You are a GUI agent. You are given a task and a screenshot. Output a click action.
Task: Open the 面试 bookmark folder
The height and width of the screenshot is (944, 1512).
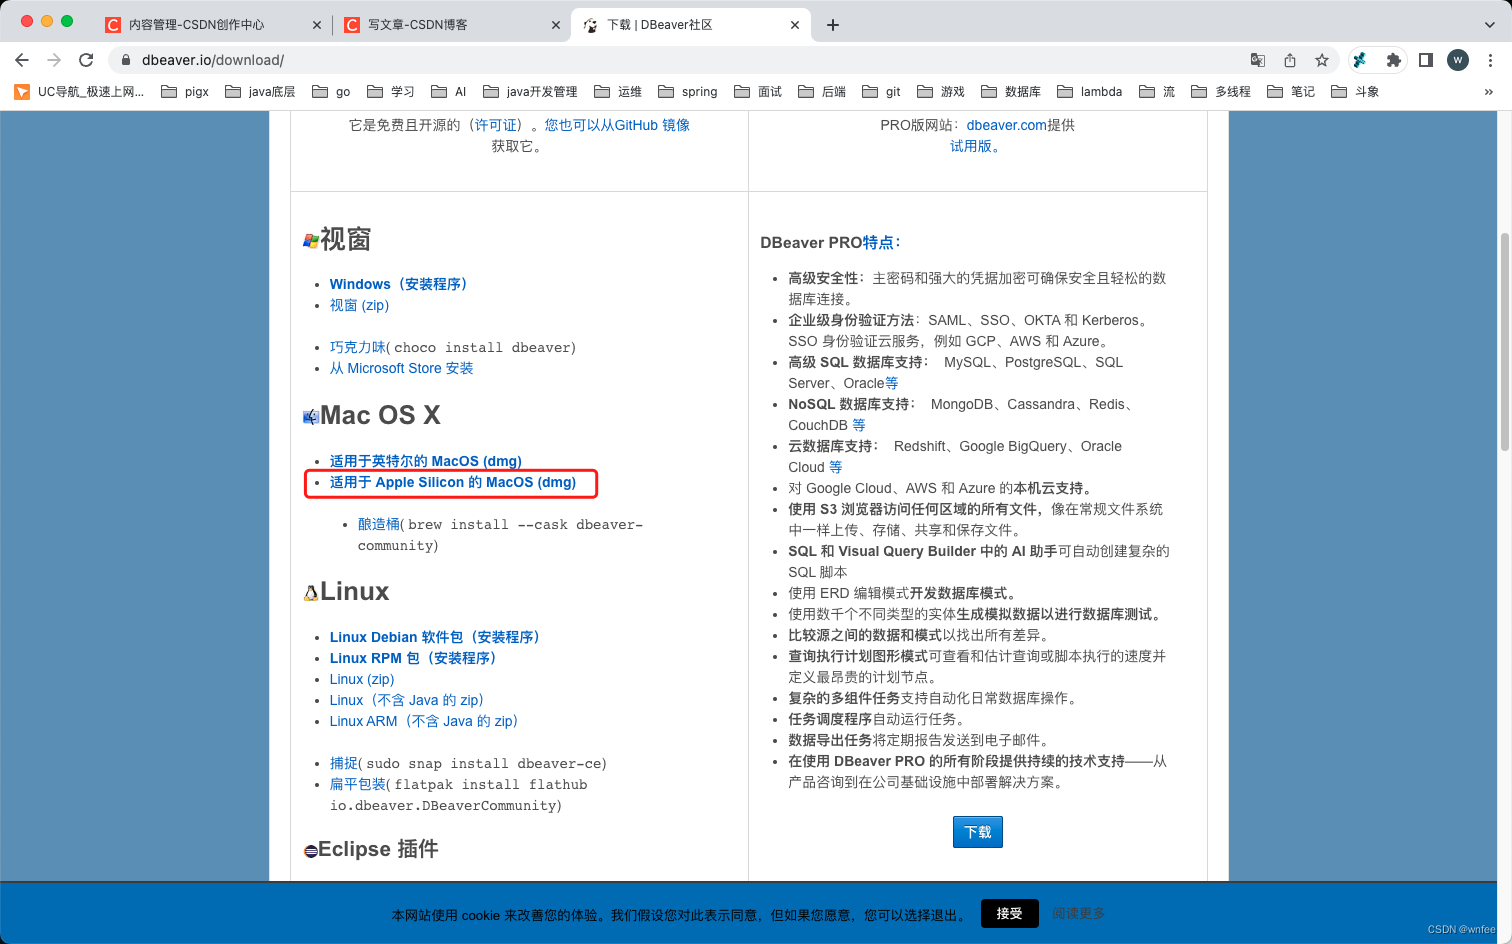(x=758, y=92)
